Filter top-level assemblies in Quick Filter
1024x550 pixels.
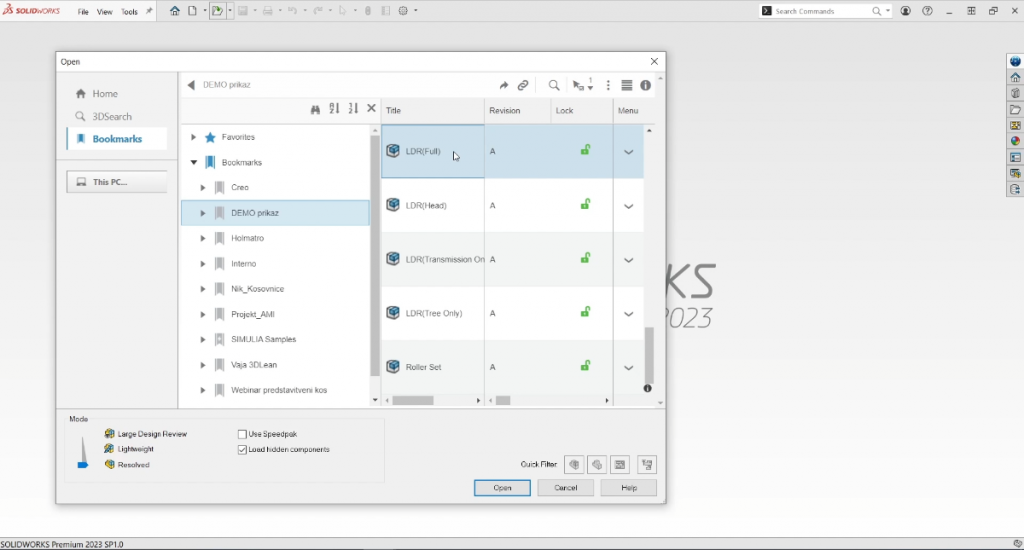[647, 464]
